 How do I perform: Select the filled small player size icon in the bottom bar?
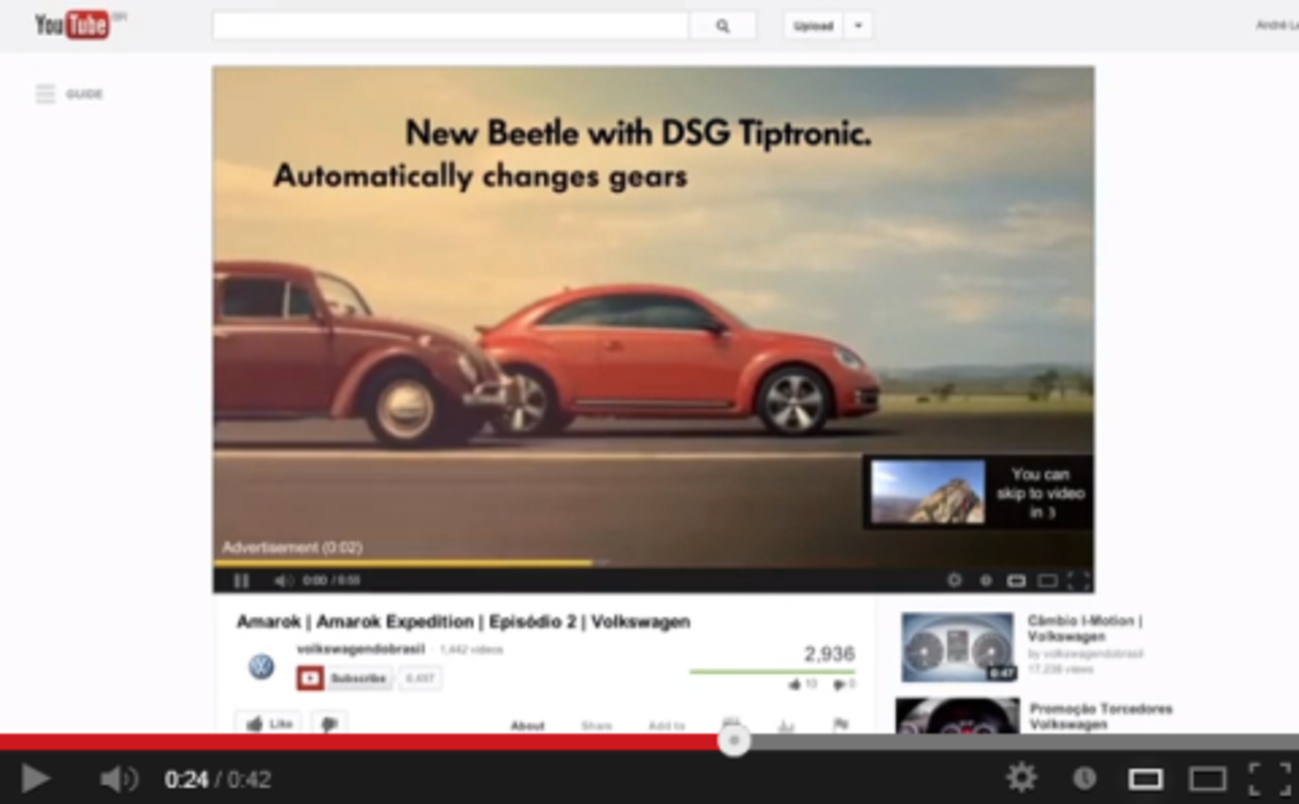1145,778
